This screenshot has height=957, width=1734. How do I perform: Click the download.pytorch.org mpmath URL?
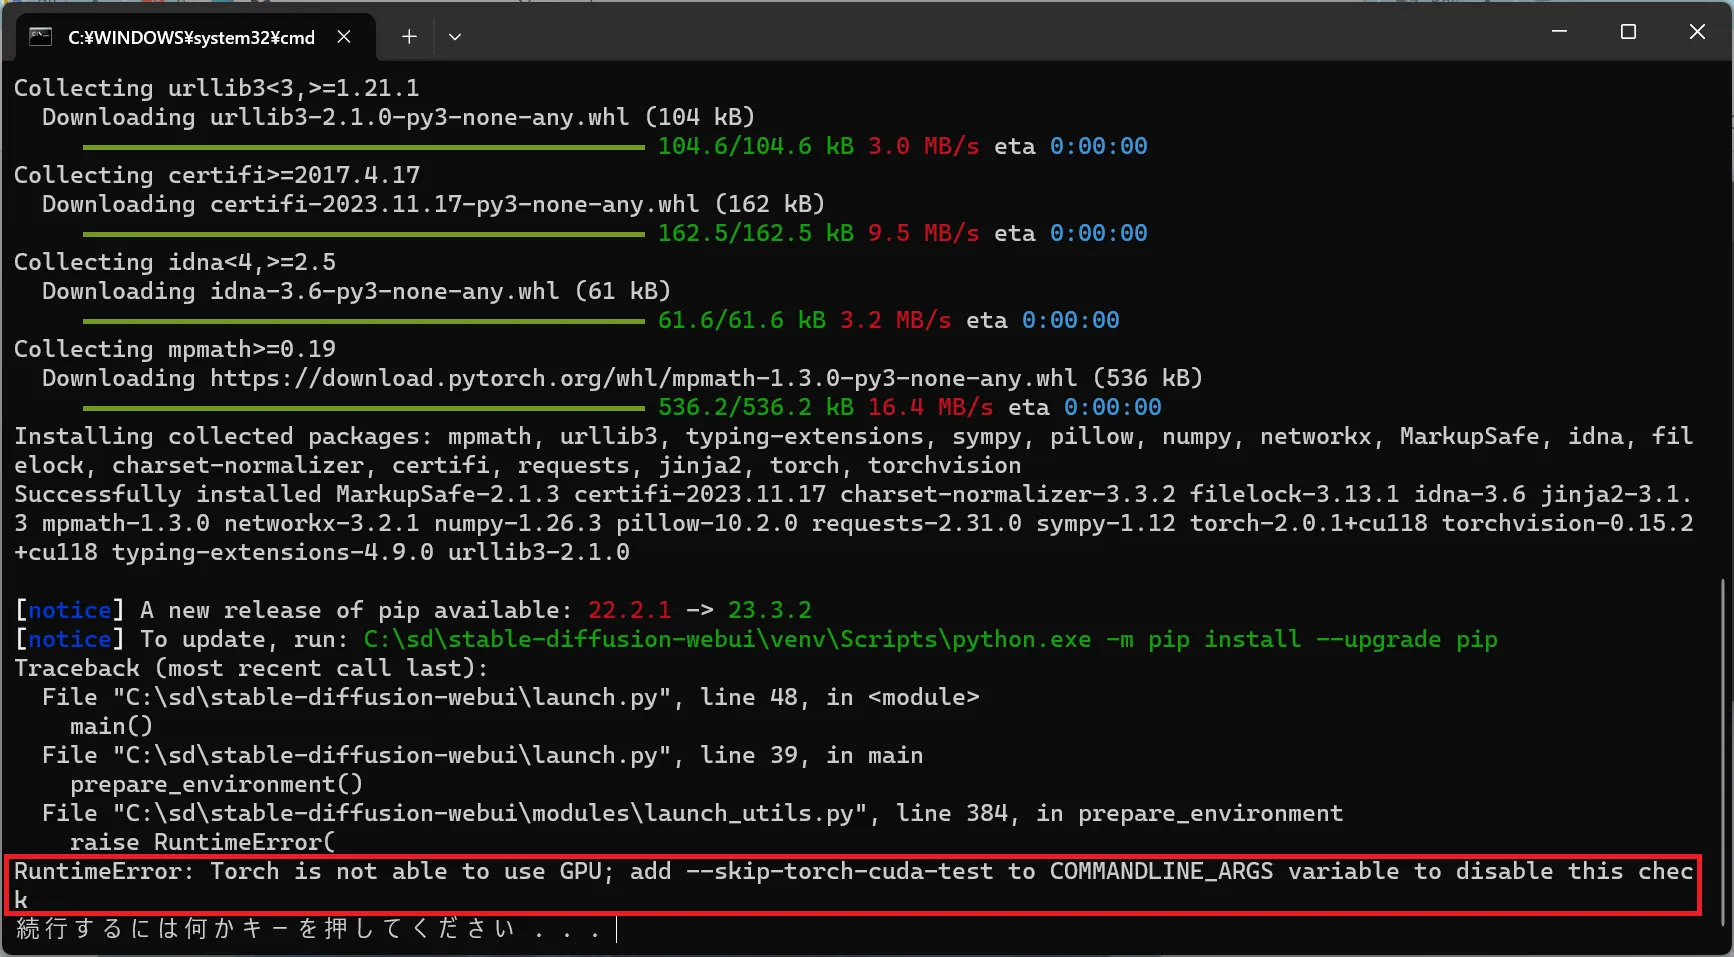[x=643, y=378]
